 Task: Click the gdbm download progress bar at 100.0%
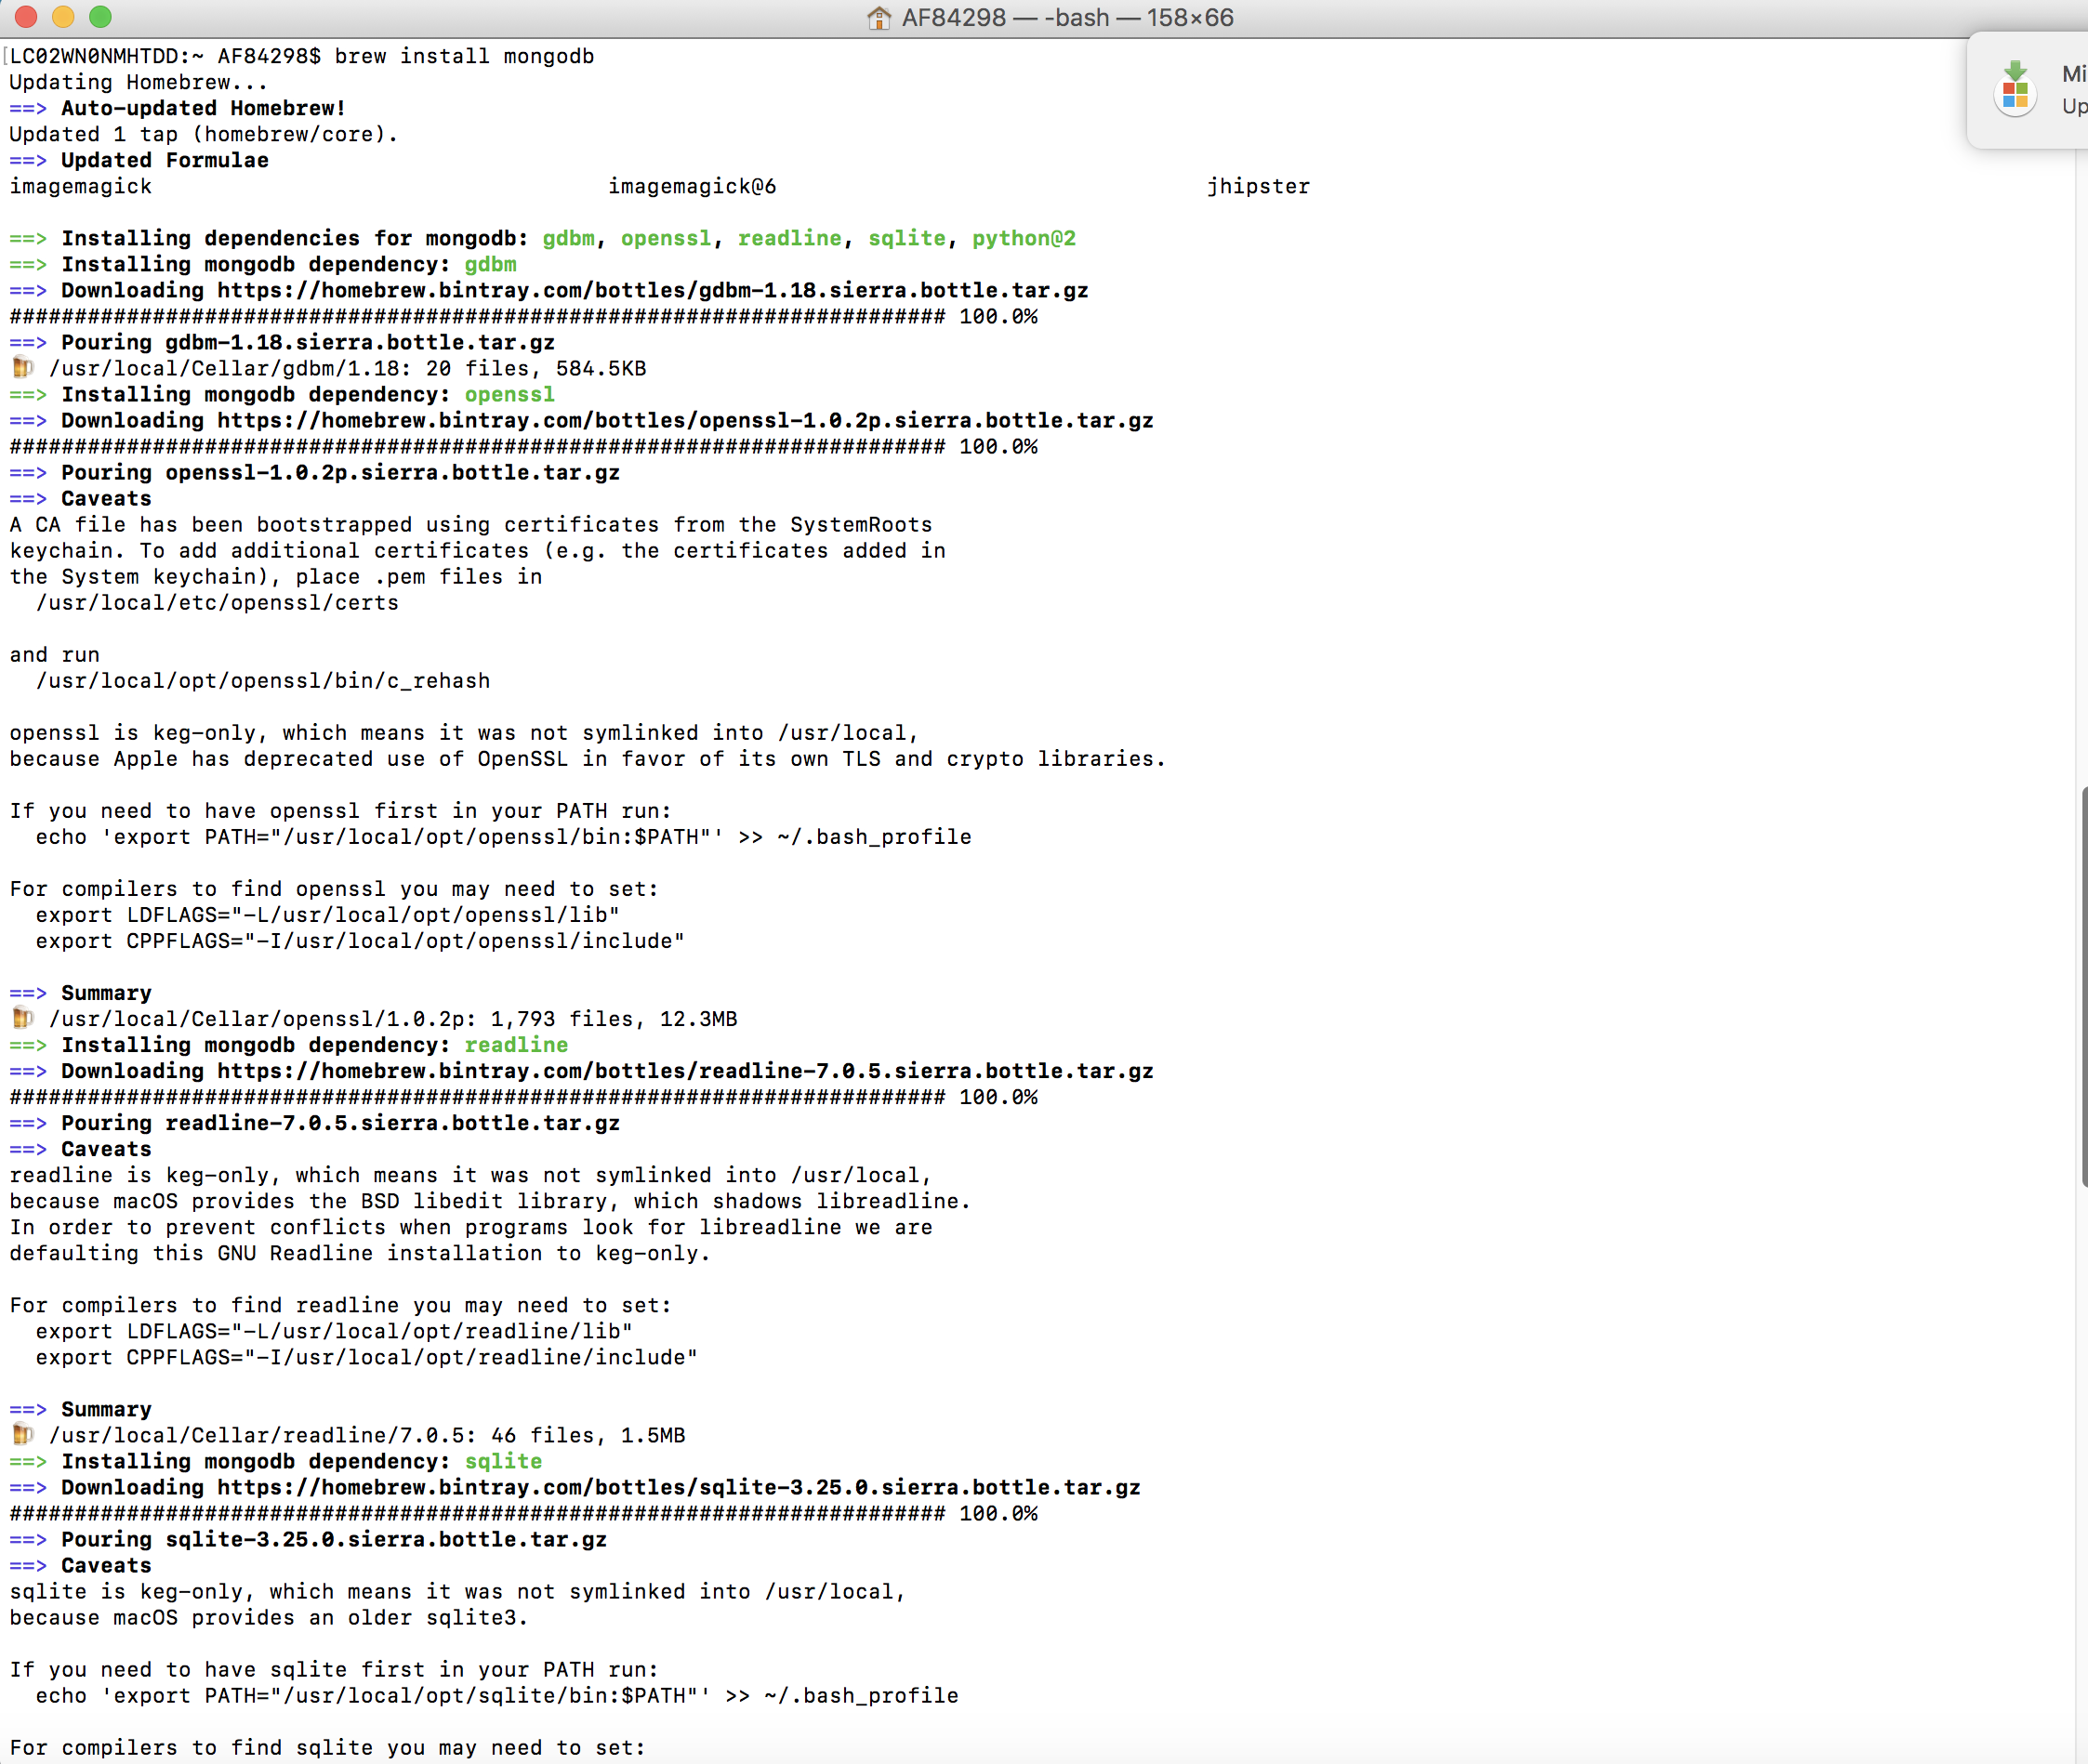pyautogui.click(x=477, y=316)
